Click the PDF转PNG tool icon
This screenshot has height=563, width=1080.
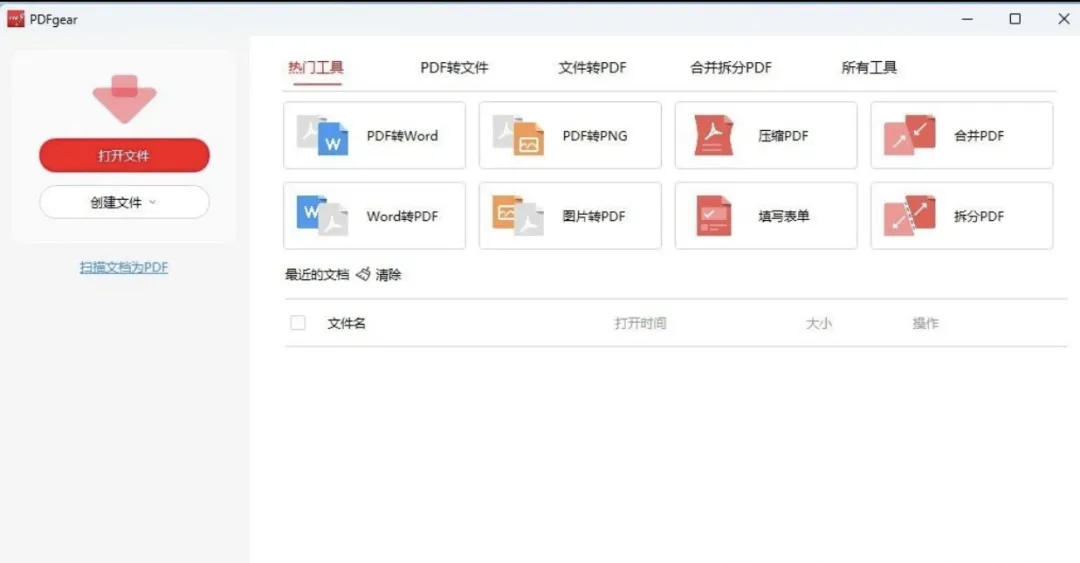[518, 135]
